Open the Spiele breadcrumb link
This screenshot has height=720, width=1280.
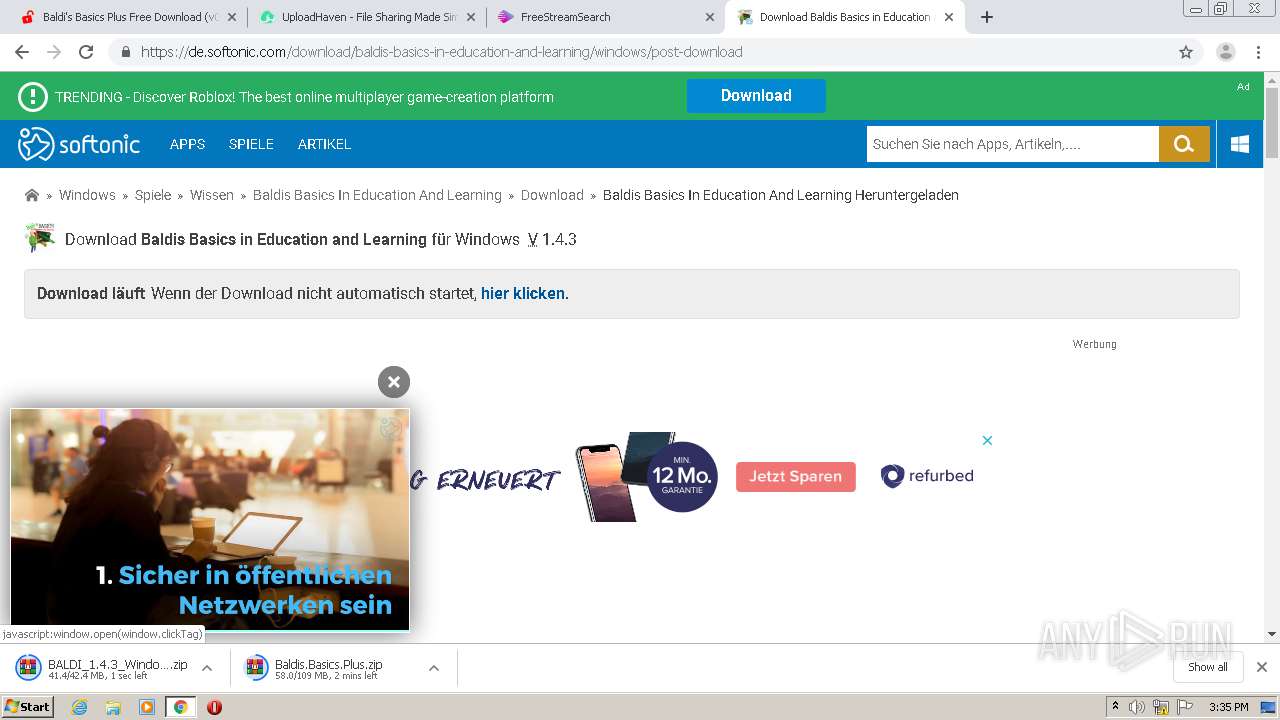(x=153, y=195)
